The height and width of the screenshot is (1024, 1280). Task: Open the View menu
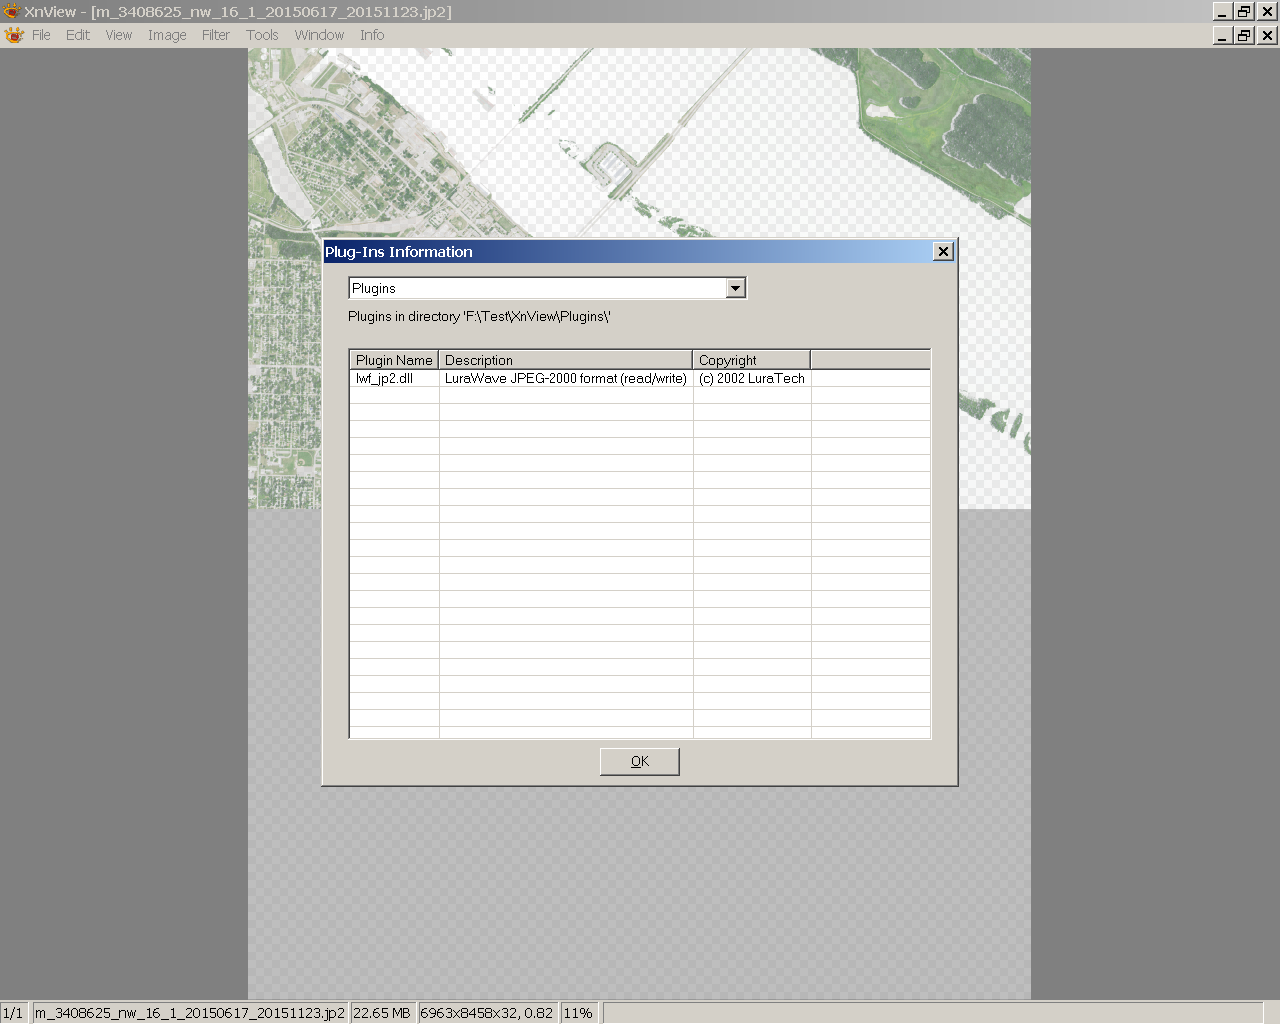119,35
